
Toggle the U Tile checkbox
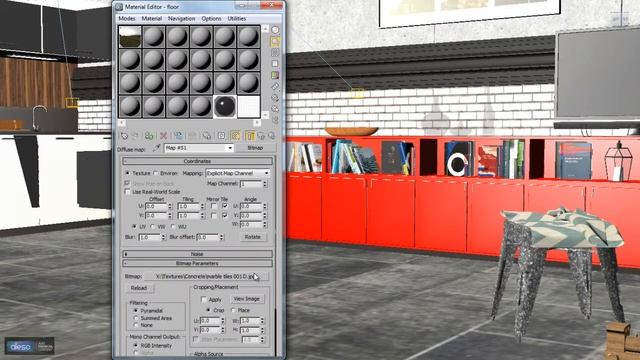point(225,206)
